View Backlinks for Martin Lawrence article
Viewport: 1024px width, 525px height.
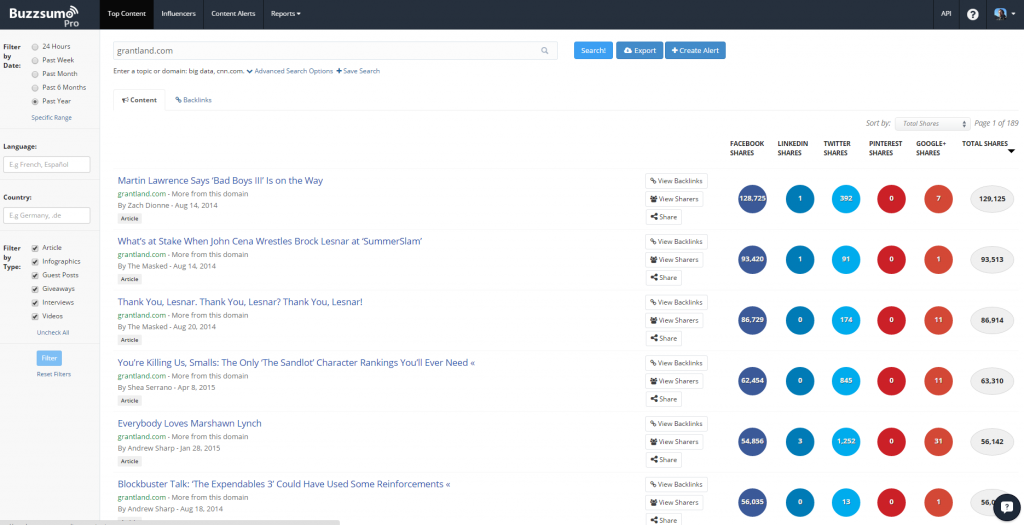coord(676,181)
